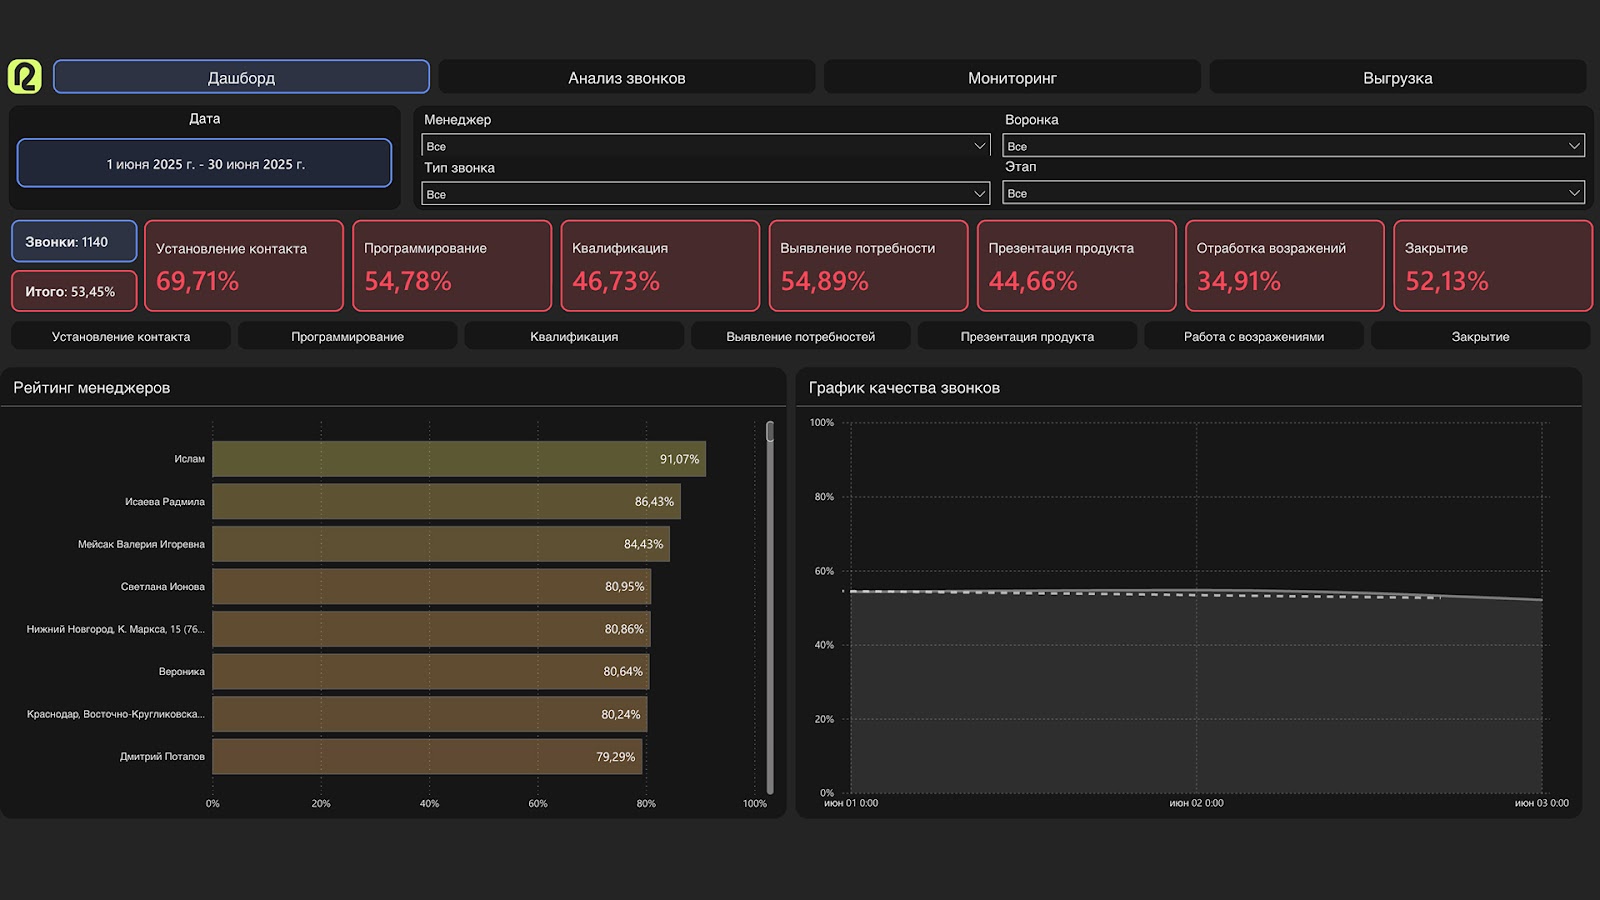Open the date range picker for June 2025

[205, 164]
